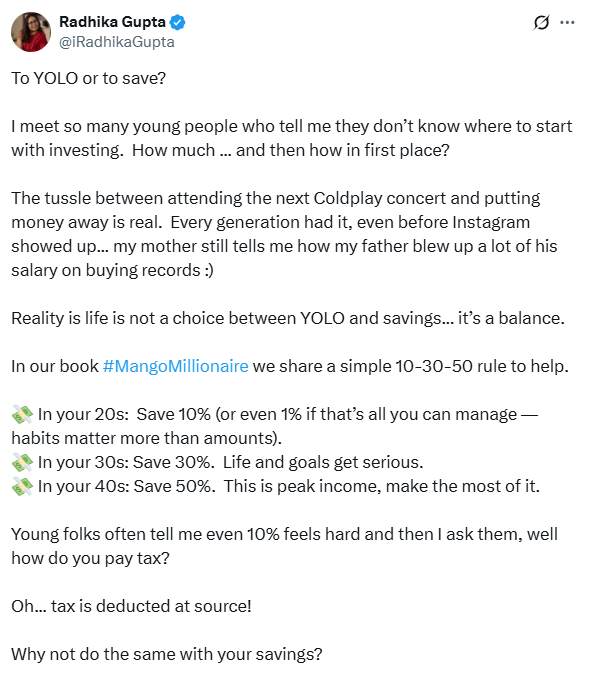
Task: Click the "To YOLO or to save?" opening line
Action: click(89, 78)
